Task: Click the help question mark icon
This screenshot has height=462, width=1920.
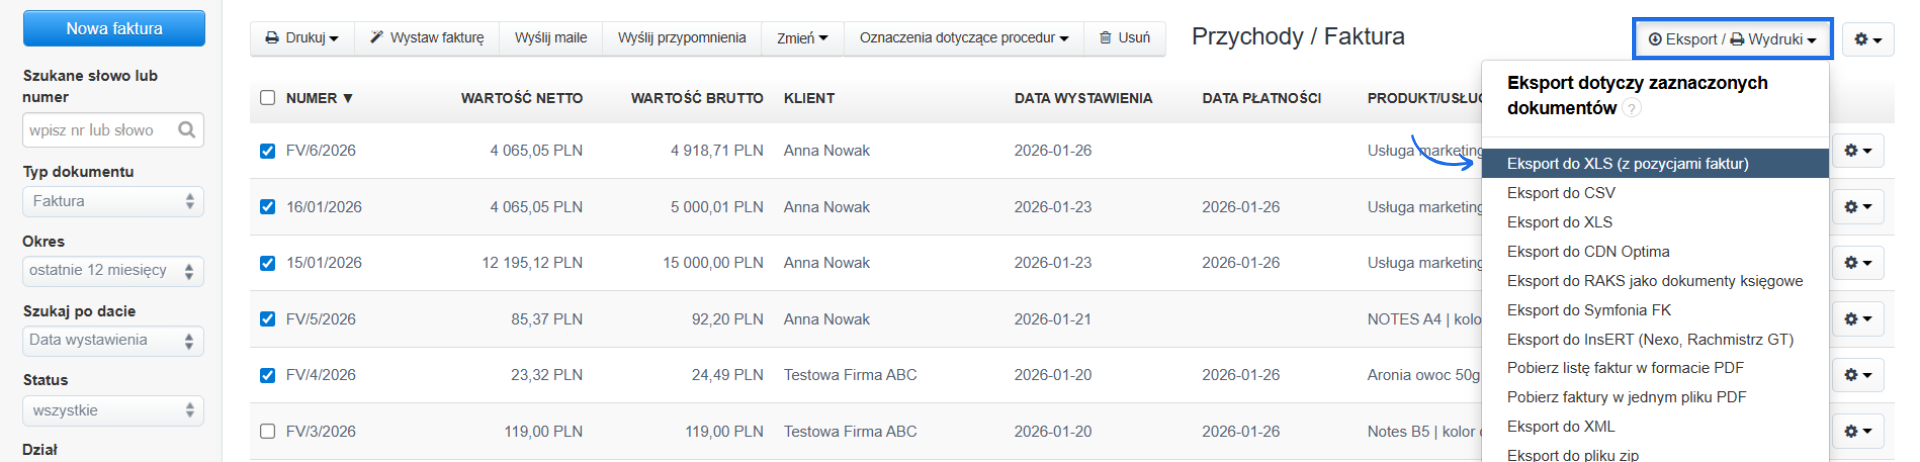Action: tap(1632, 108)
